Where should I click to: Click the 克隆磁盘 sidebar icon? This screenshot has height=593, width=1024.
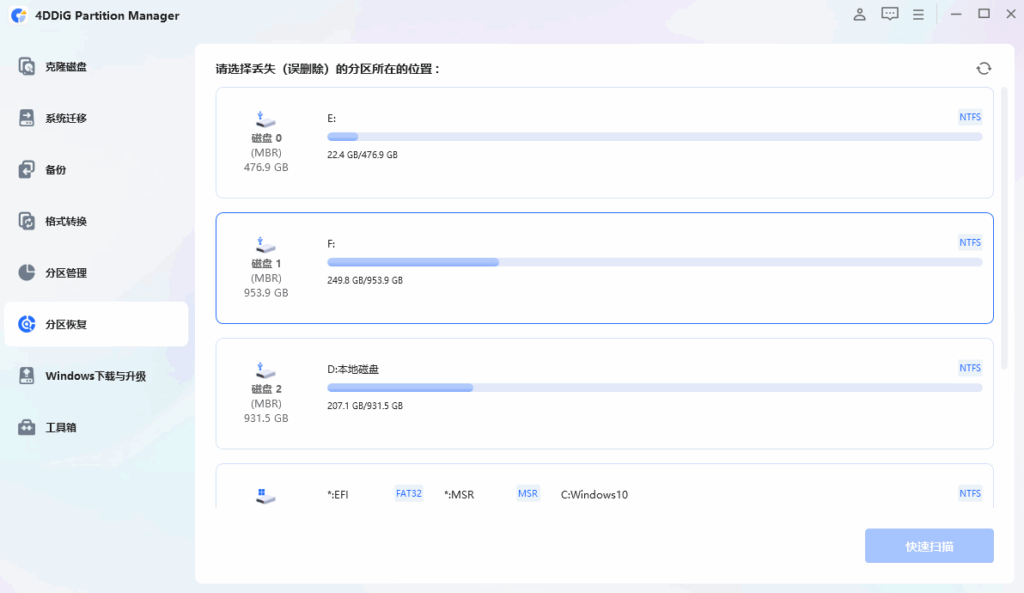pyautogui.click(x=27, y=66)
